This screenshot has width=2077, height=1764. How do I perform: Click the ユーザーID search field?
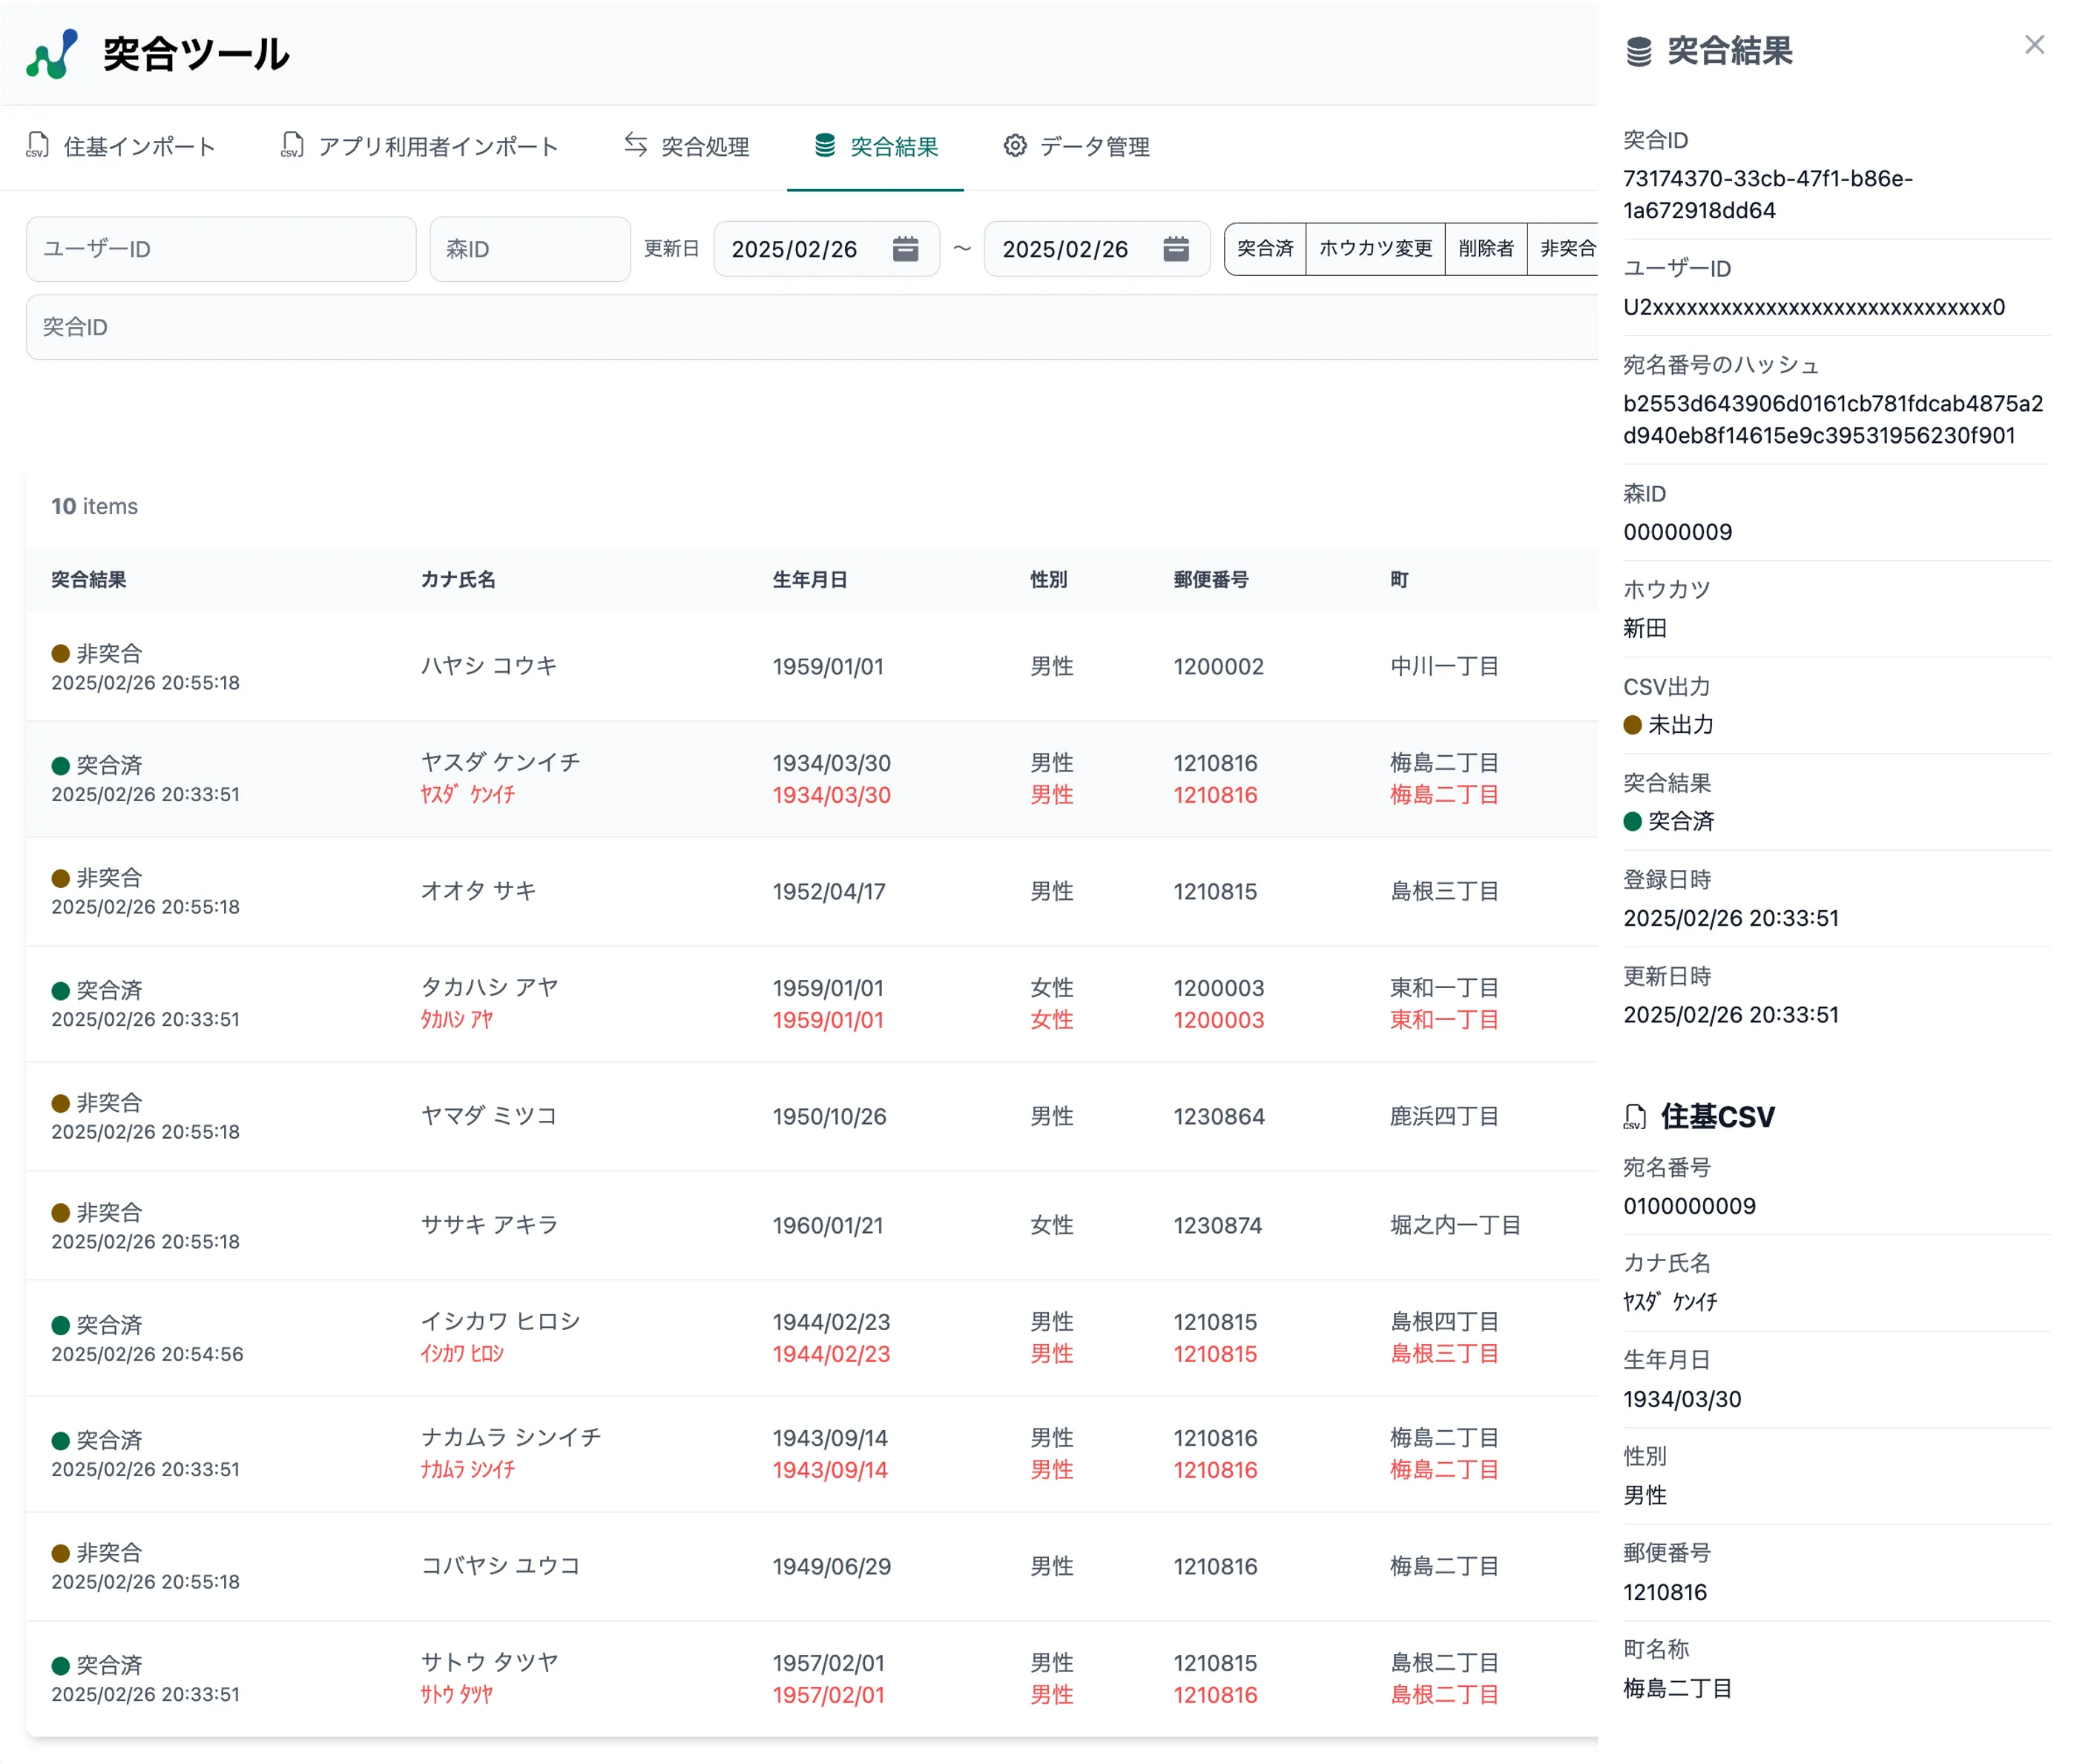221,249
